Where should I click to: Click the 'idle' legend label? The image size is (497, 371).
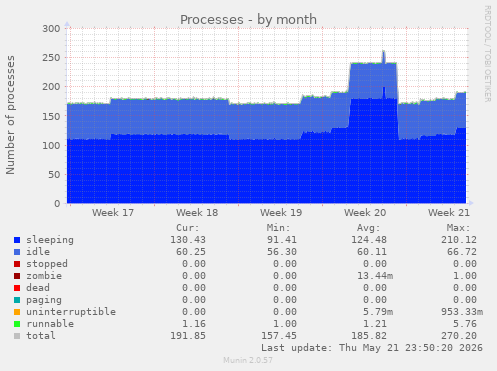pyautogui.click(x=38, y=252)
